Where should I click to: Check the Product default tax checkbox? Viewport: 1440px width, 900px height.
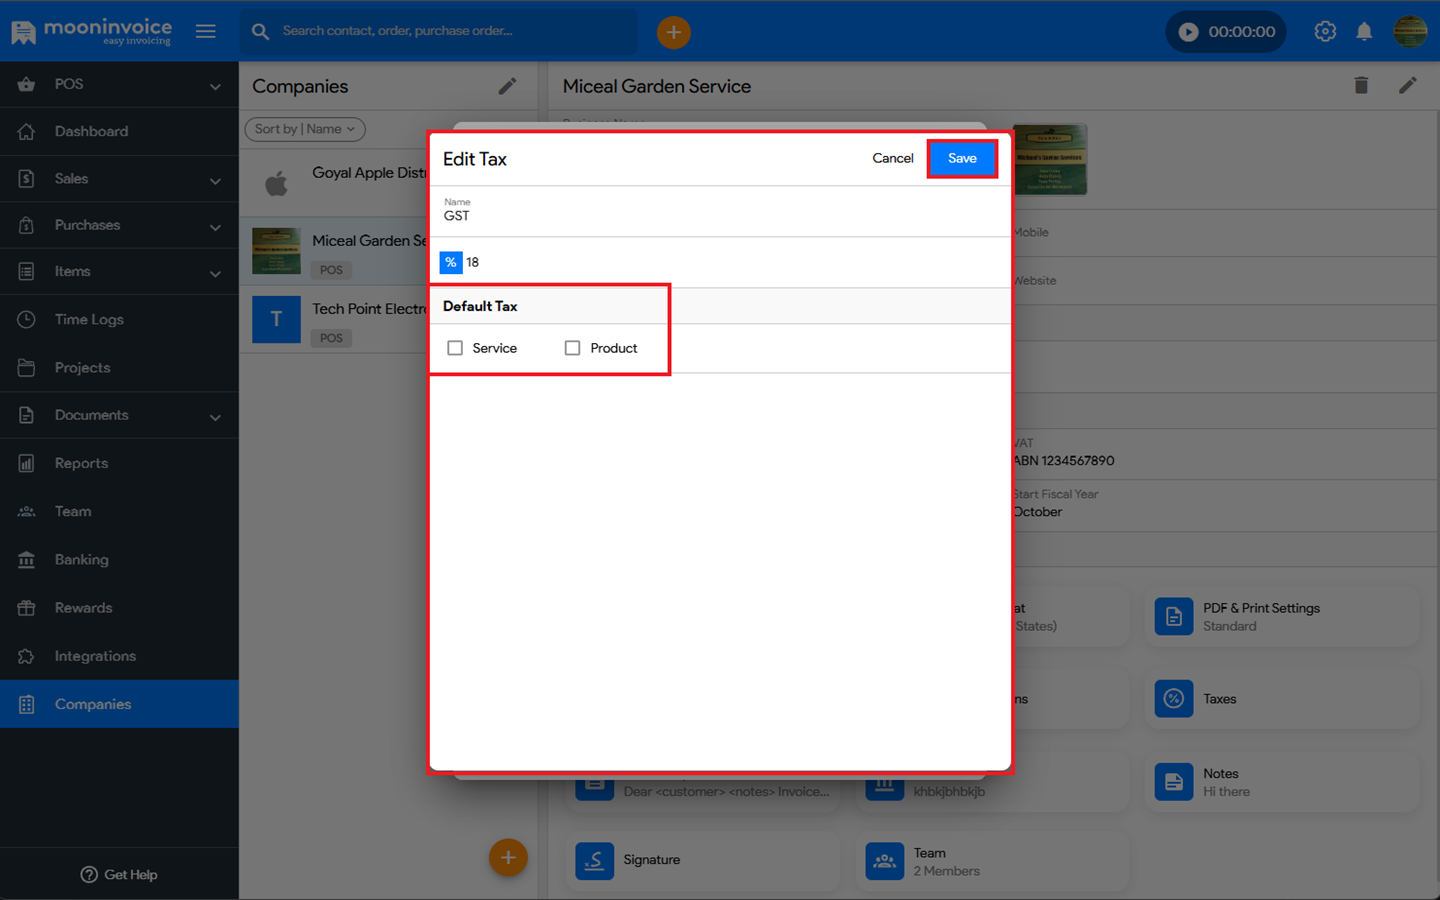[x=572, y=348]
